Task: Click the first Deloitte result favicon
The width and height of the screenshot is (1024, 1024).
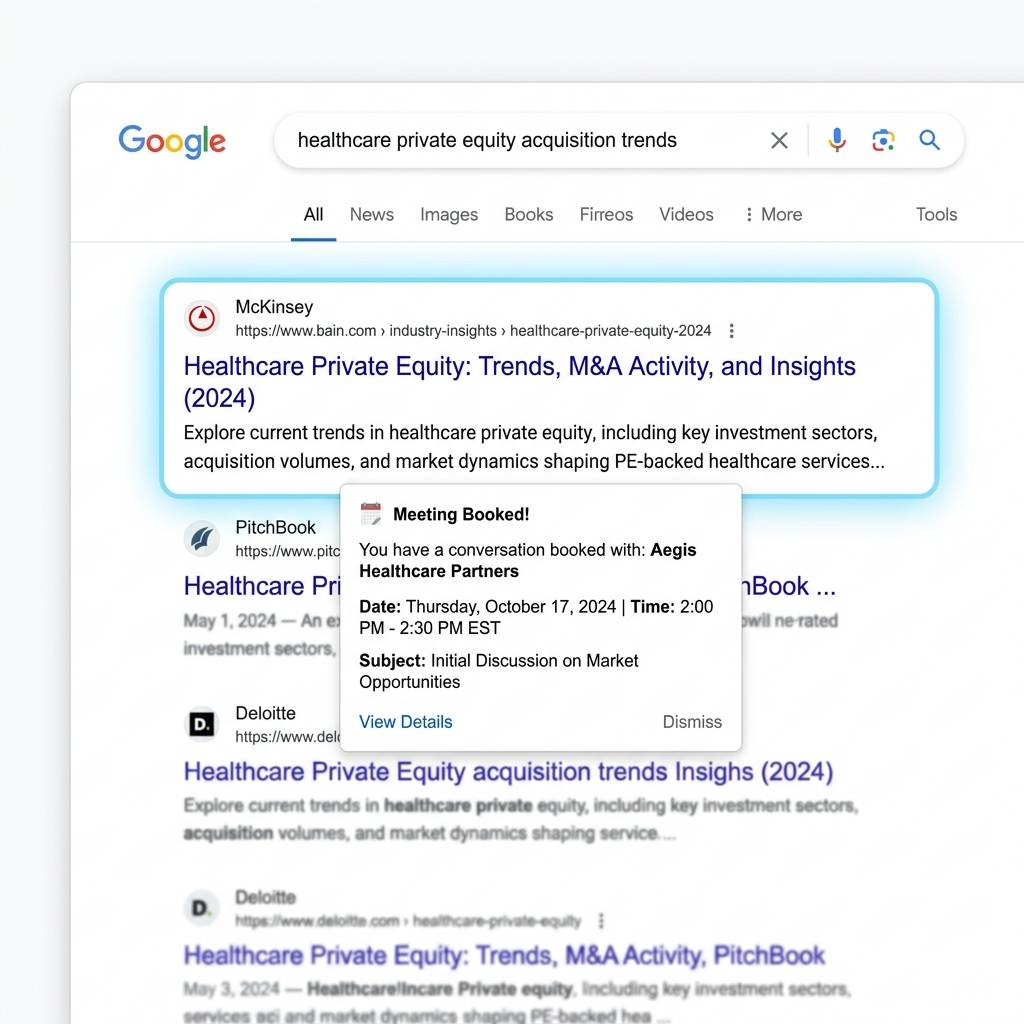Action: (x=202, y=724)
